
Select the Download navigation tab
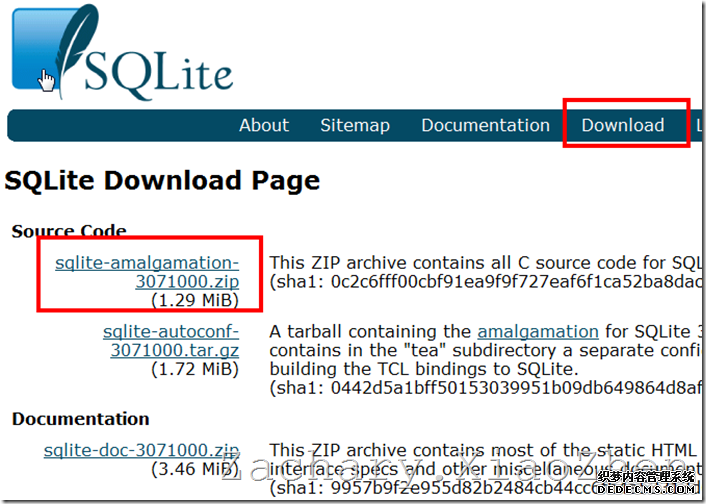pyautogui.click(x=623, y=125)
